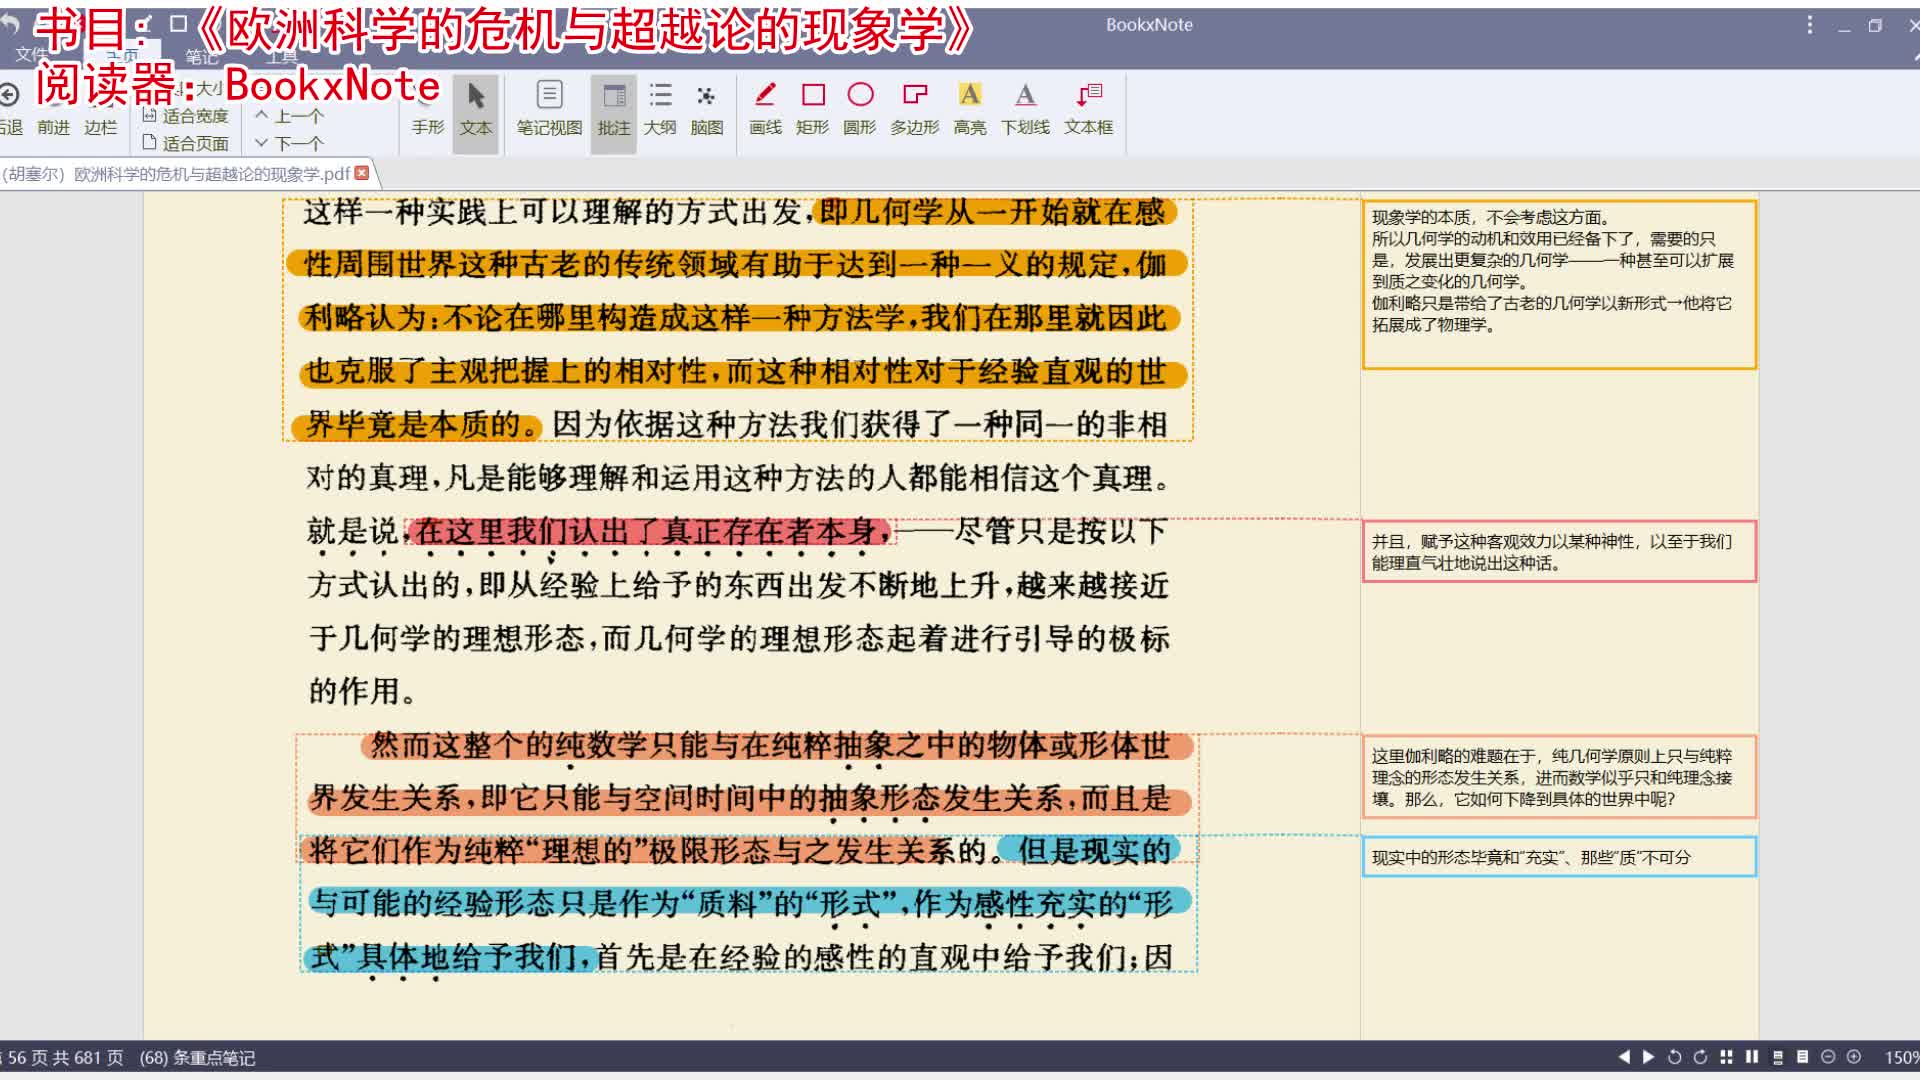Click the (68) 条重点笔记 status text
The image size is (1920, 1080).
pos(197,1058)
